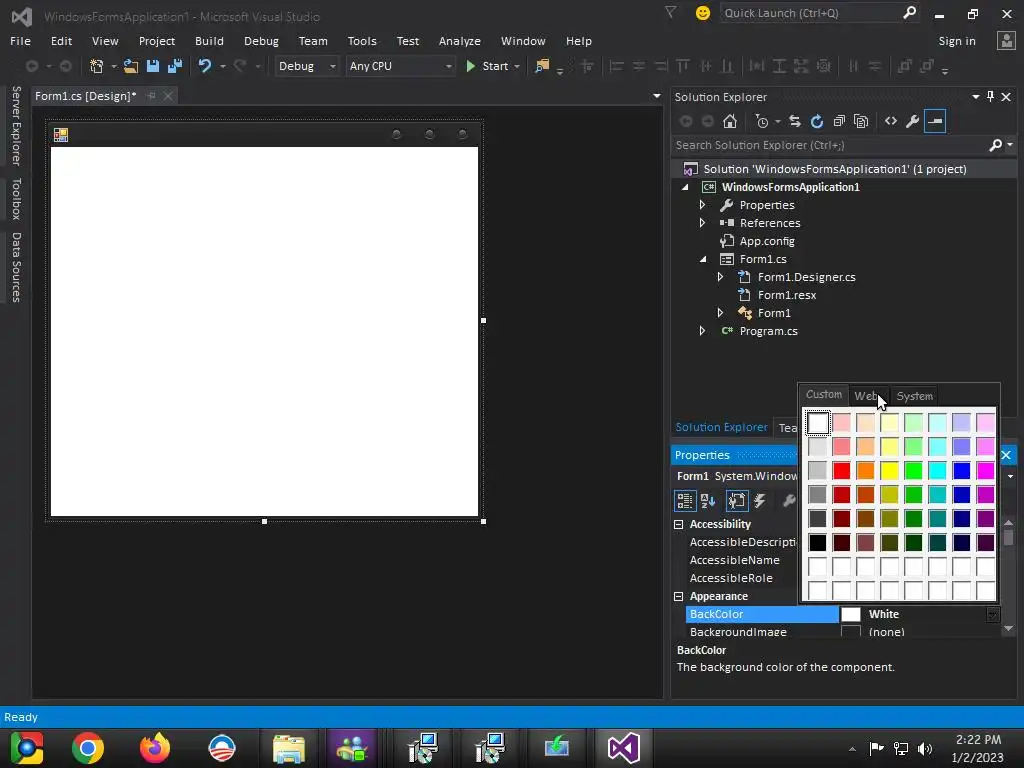1024x768 pixels.
Task: Collapse the Appearance property category
Action: (679, 596)
